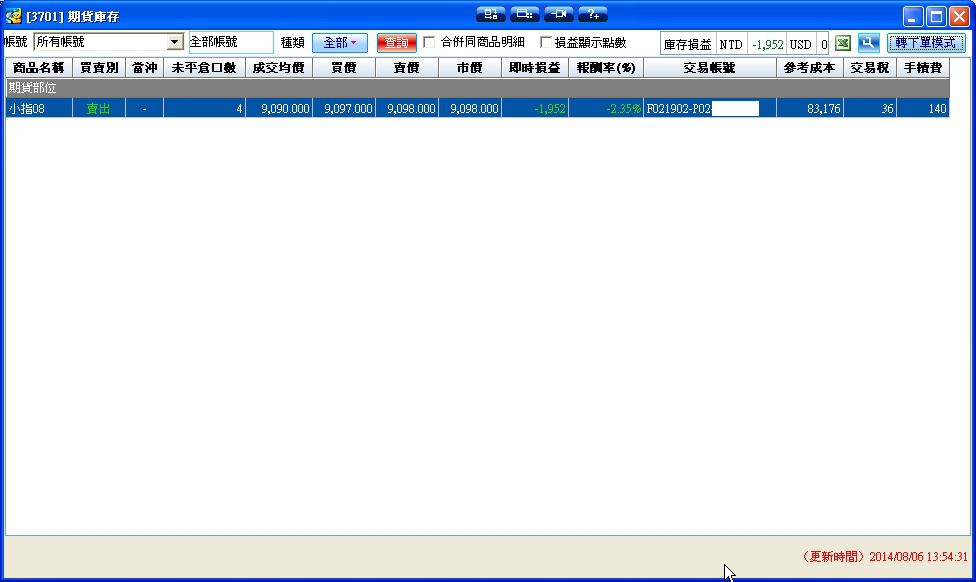Click the 手續費 column header
Image resolution: width=976 pixels, height=582 pixels.
click(x=923, y=68)
